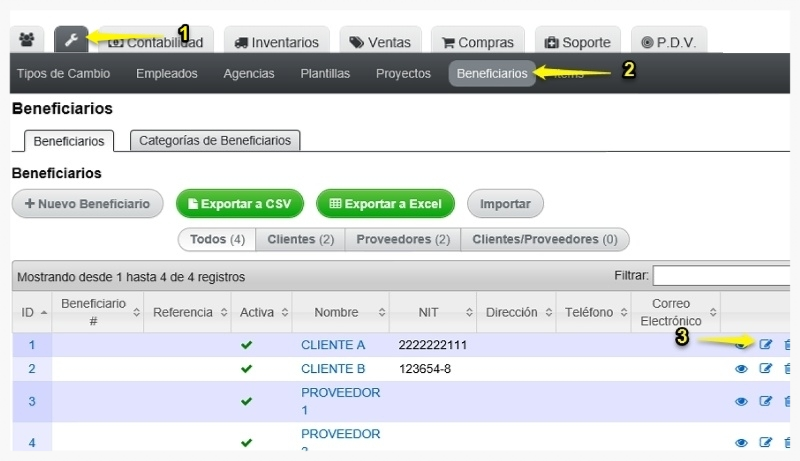
Task: Click Importar button
Action: pos(505,203)
